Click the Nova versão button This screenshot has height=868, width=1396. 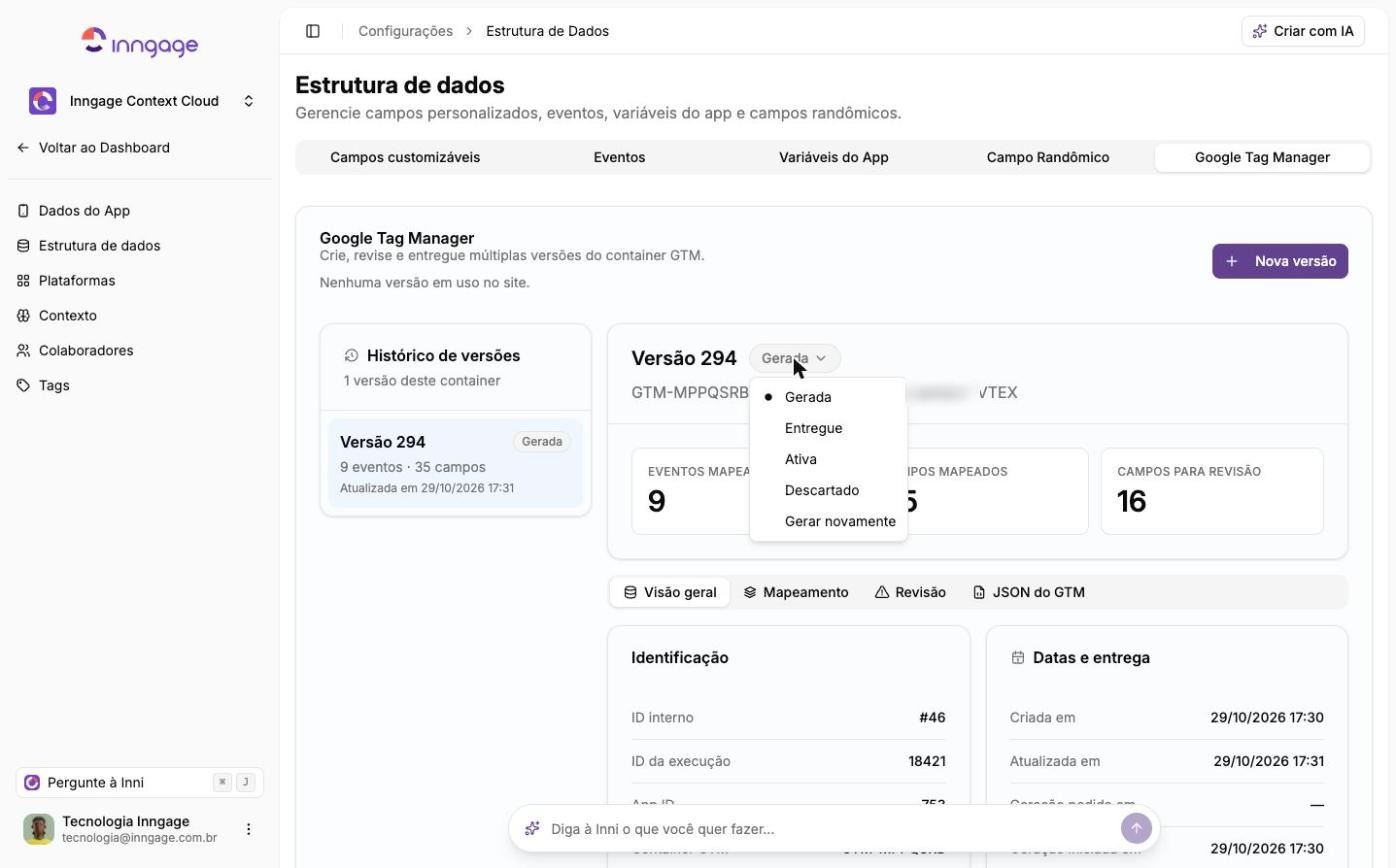click(x=1280, y=261)
